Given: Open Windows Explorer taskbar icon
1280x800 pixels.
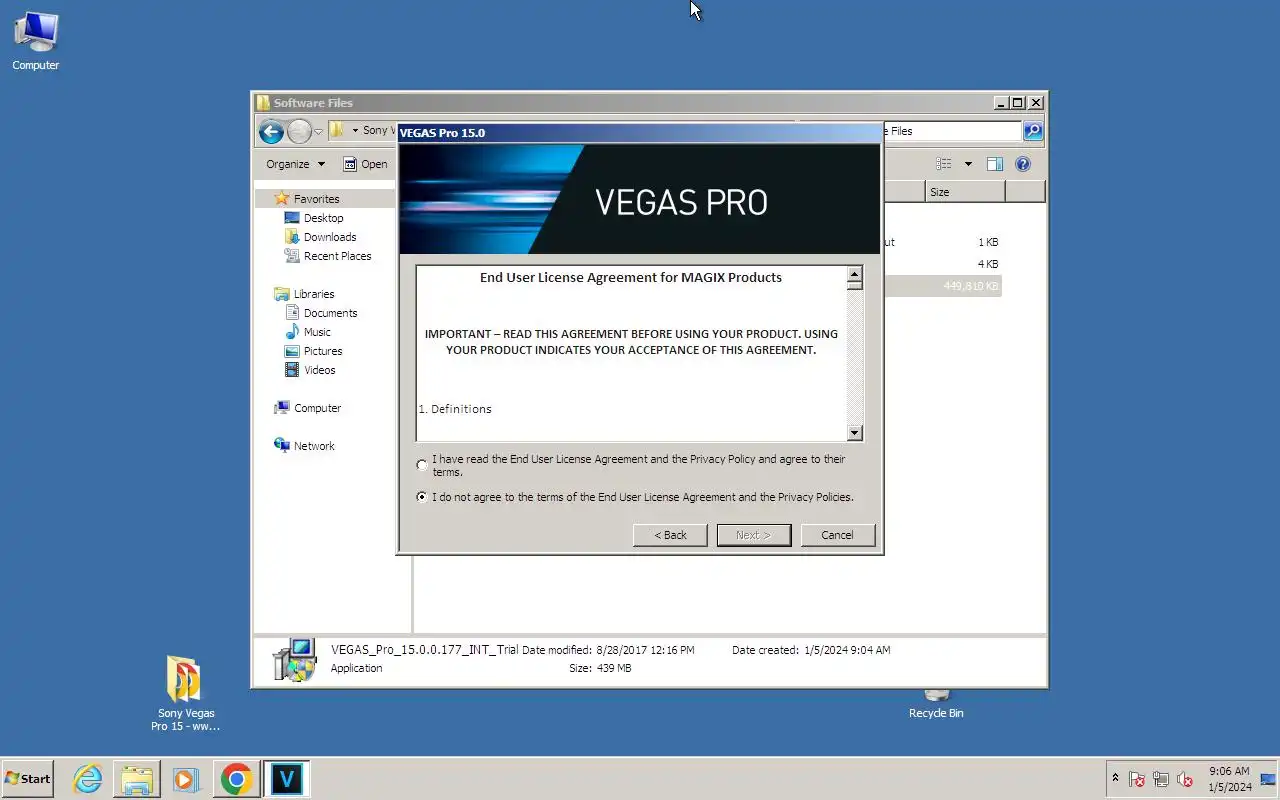Looking at the screenshot, I should click(137, 779).
